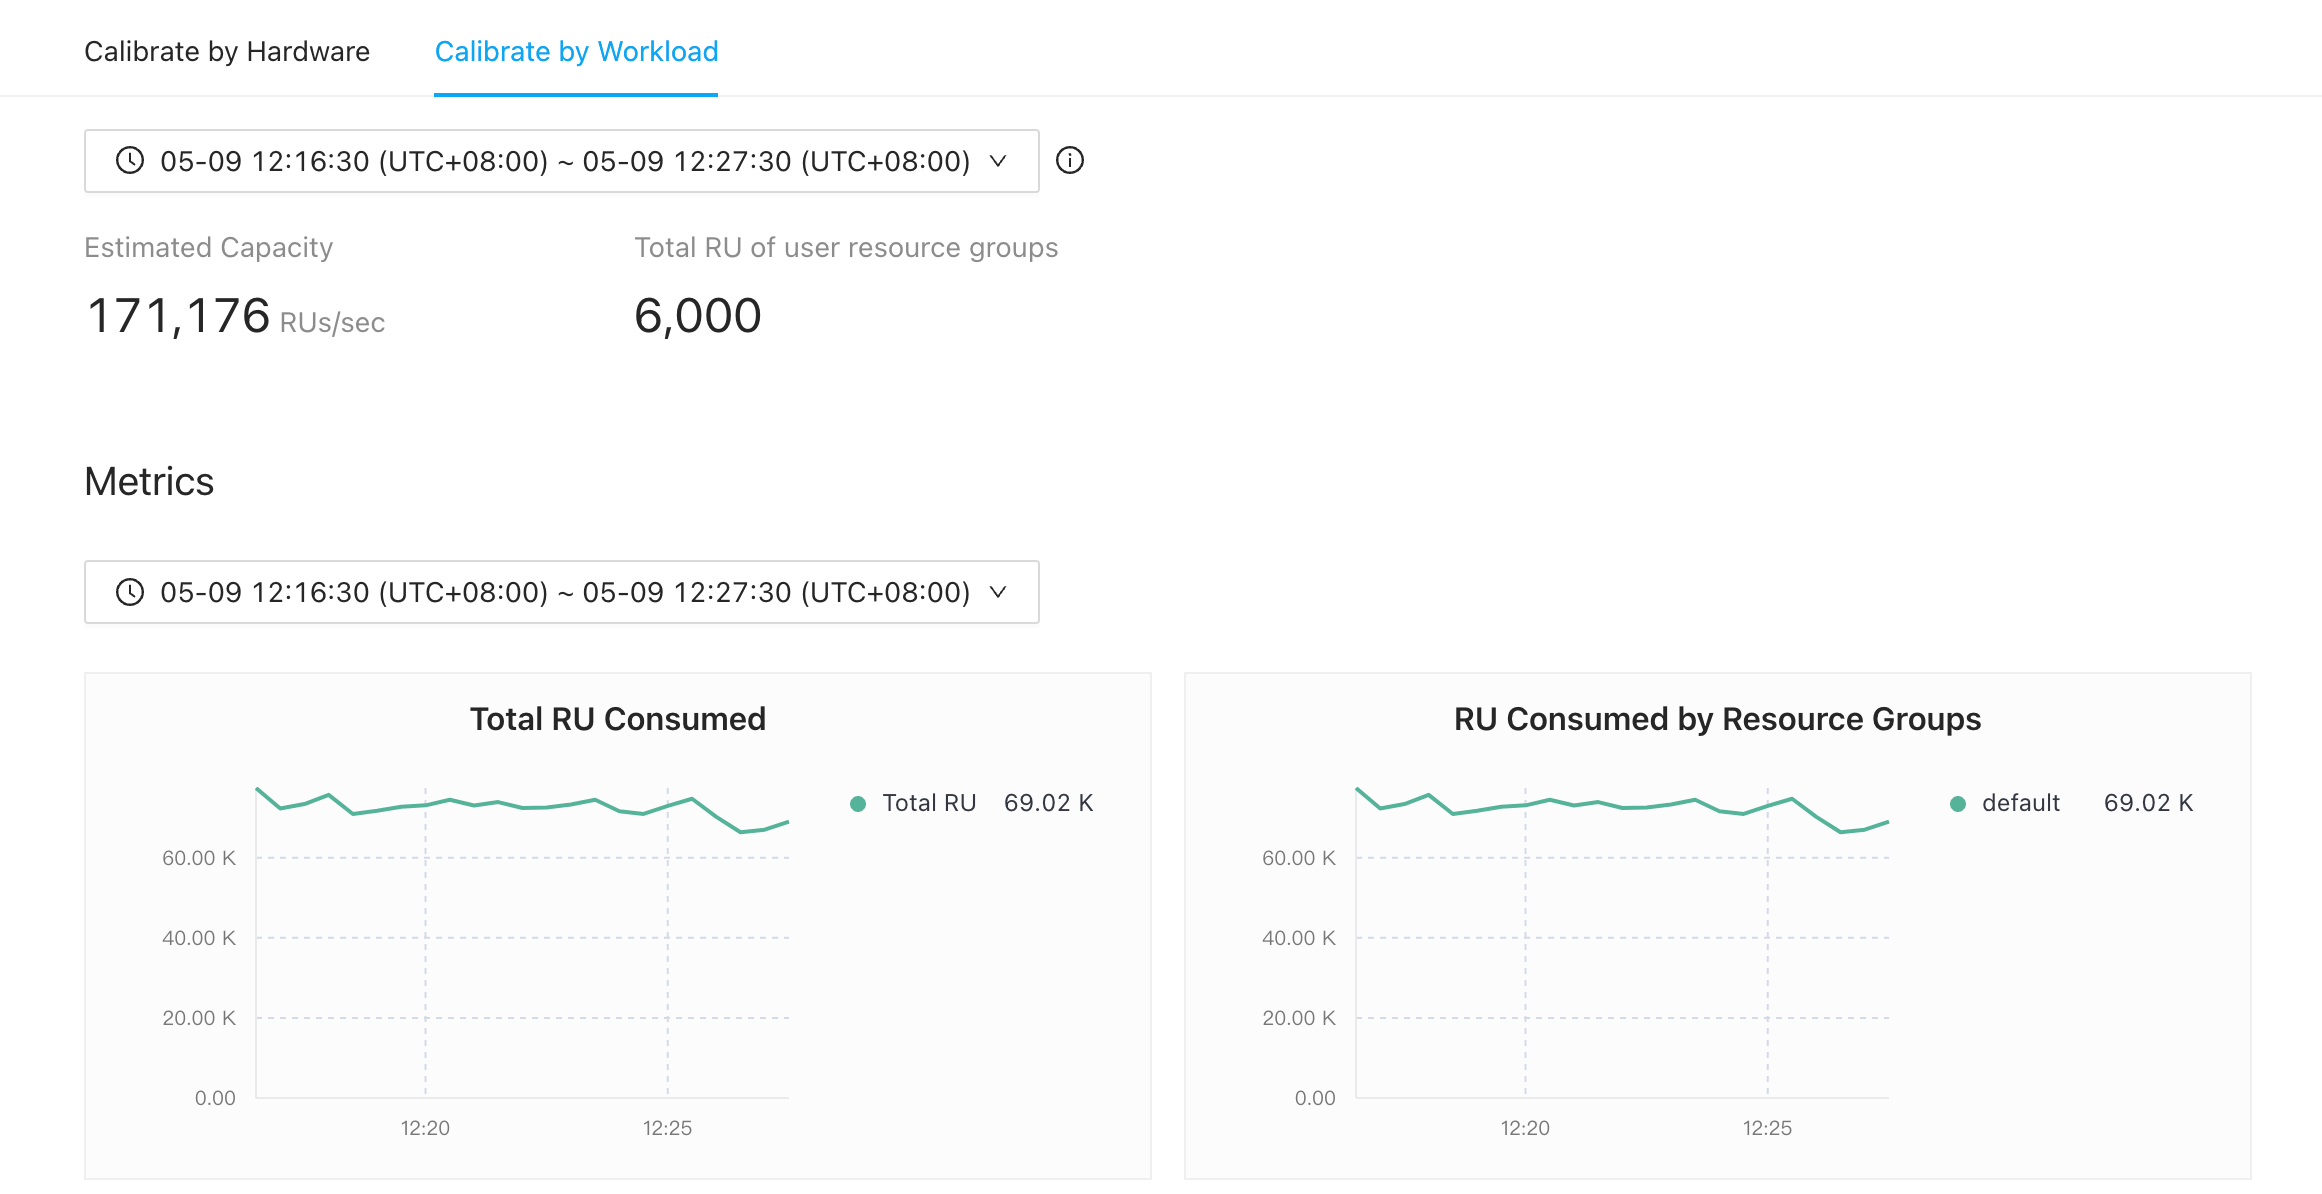This screenshot has width=2322, height=1194.
Task: Click 12:25 marker on Resource Groups chart
Action: [1767, 1128]
